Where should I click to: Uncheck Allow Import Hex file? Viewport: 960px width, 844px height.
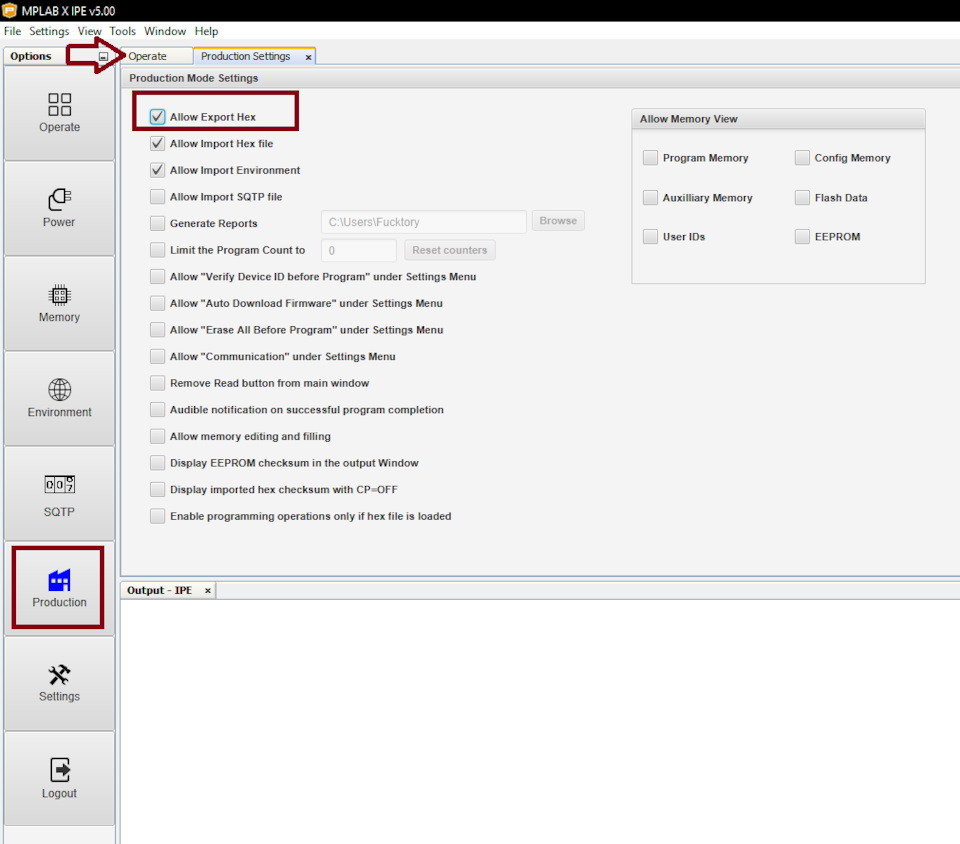(x=157, y=143)
